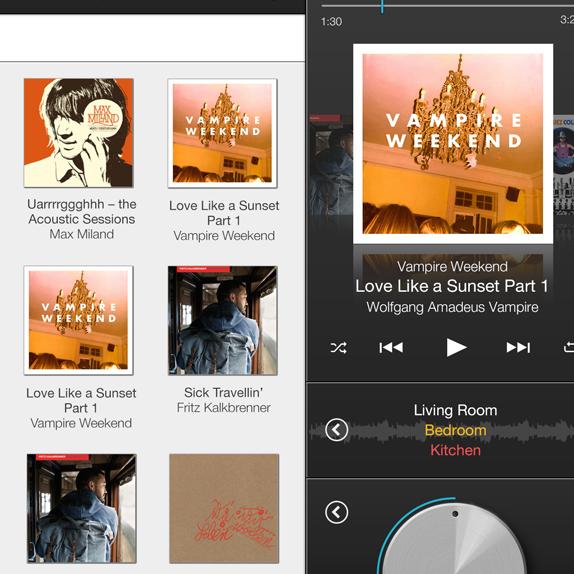Collapse the room selection panel arrow
This screenshot has height=574, width=574.
336,430
